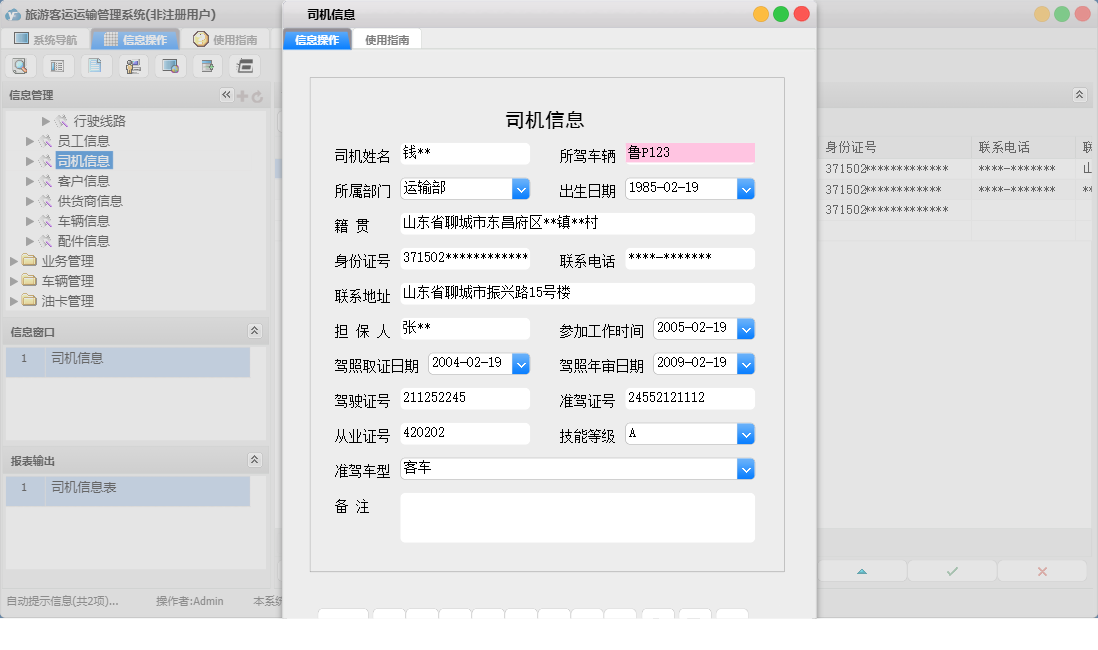Select the search/query tool in the toolbar
This screenshot has width=1098, height=650.
click(x=20, y=65)
